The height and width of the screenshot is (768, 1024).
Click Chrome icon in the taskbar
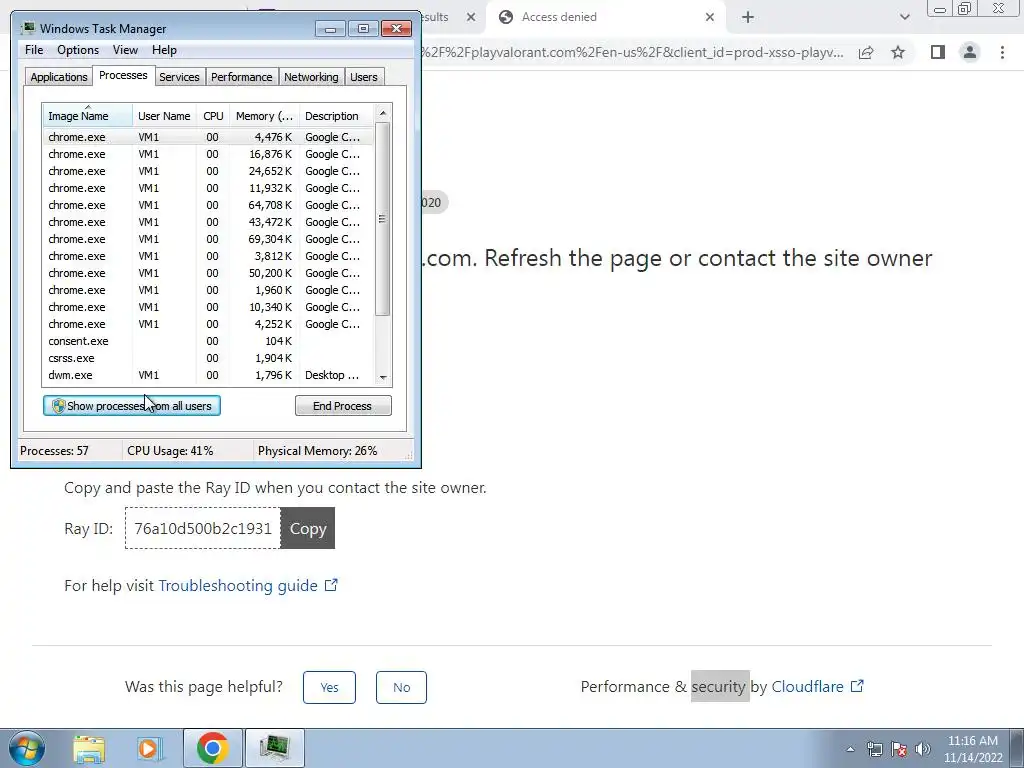pos(212,748)
